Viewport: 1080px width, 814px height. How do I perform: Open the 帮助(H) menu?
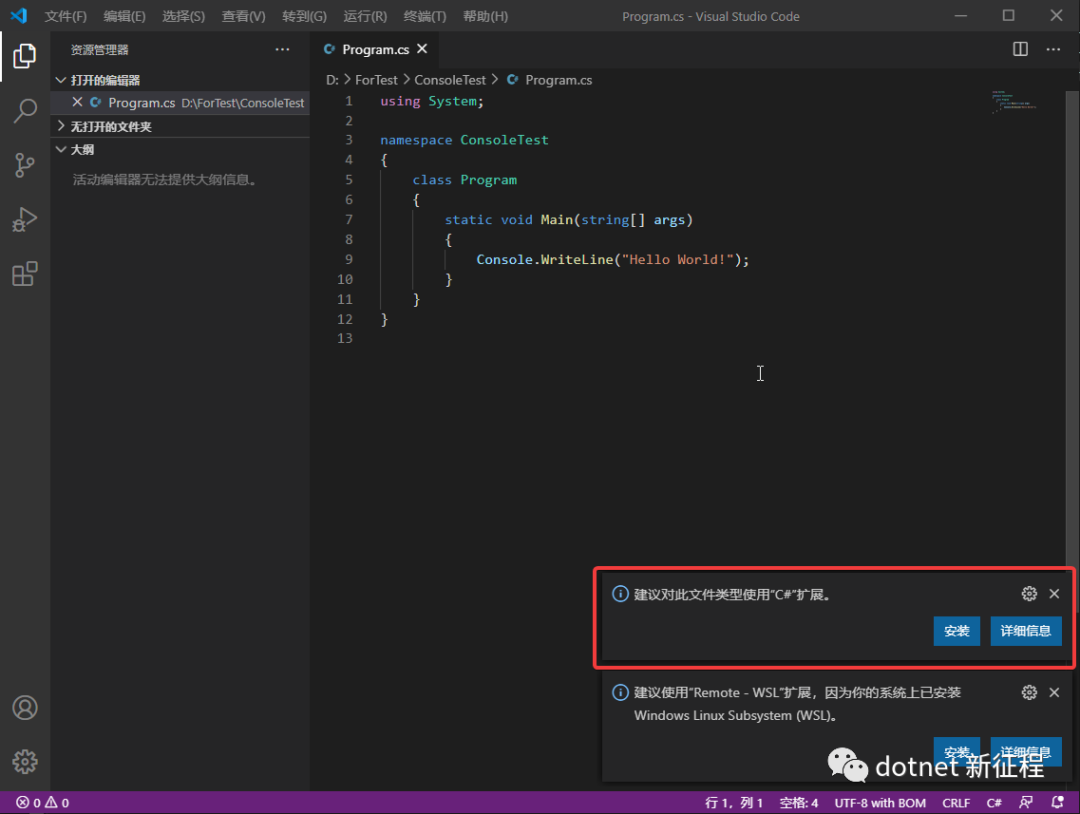485,16
